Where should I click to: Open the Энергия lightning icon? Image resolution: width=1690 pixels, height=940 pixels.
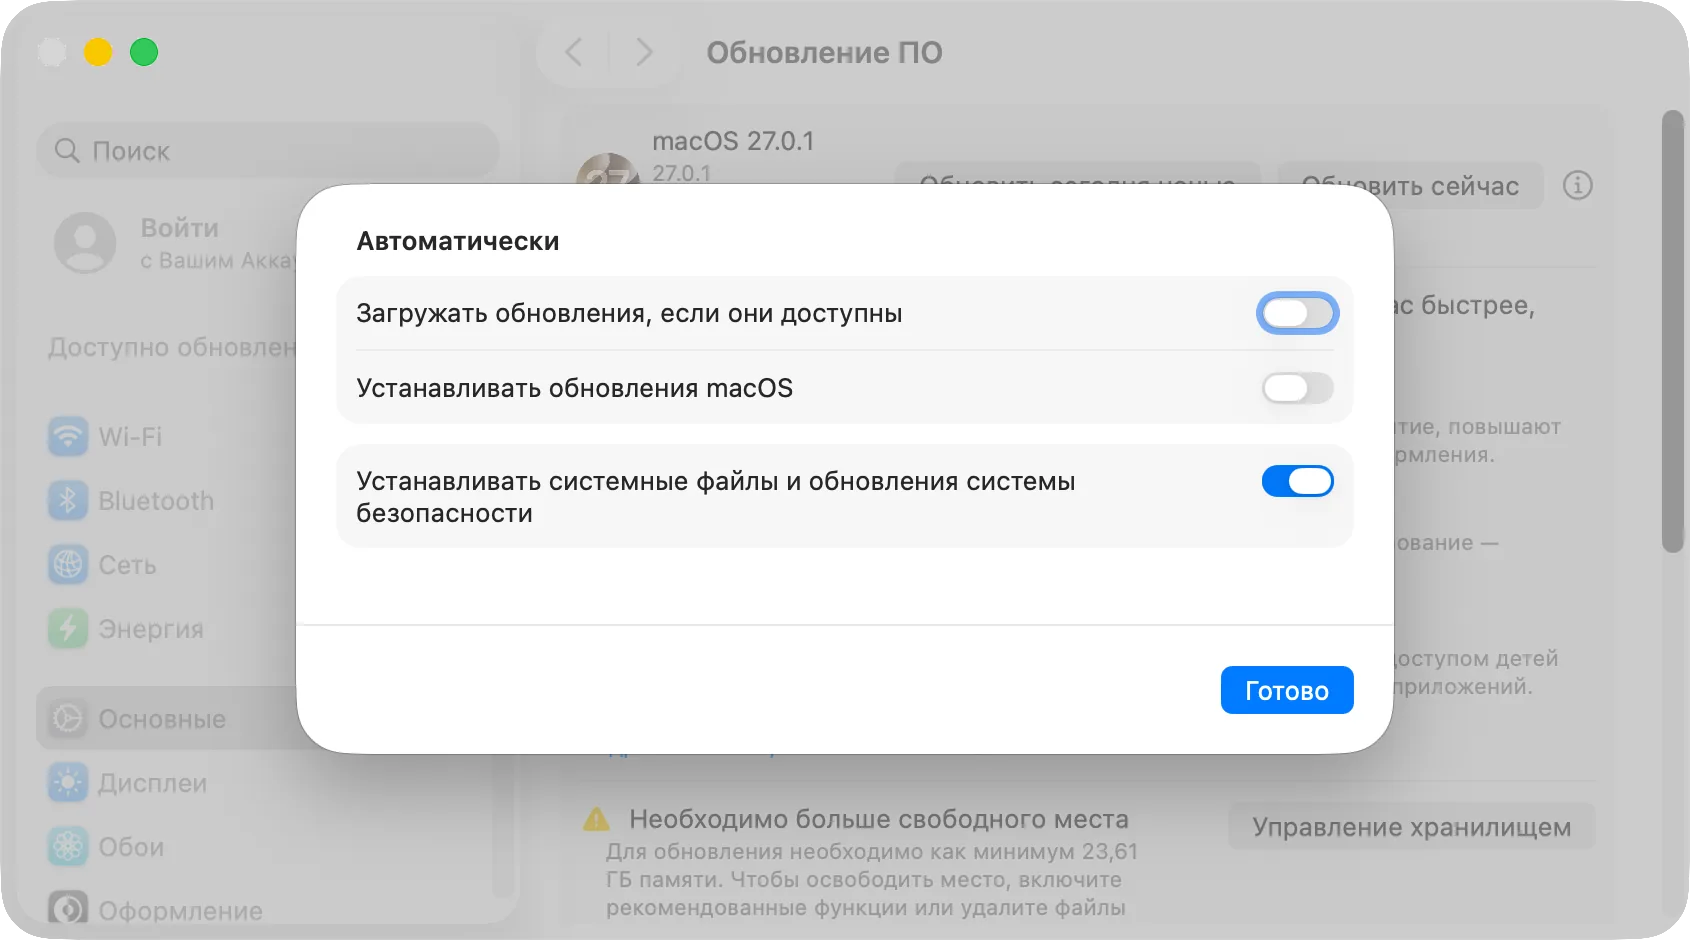pyautogui.click(x=68, y=629)
